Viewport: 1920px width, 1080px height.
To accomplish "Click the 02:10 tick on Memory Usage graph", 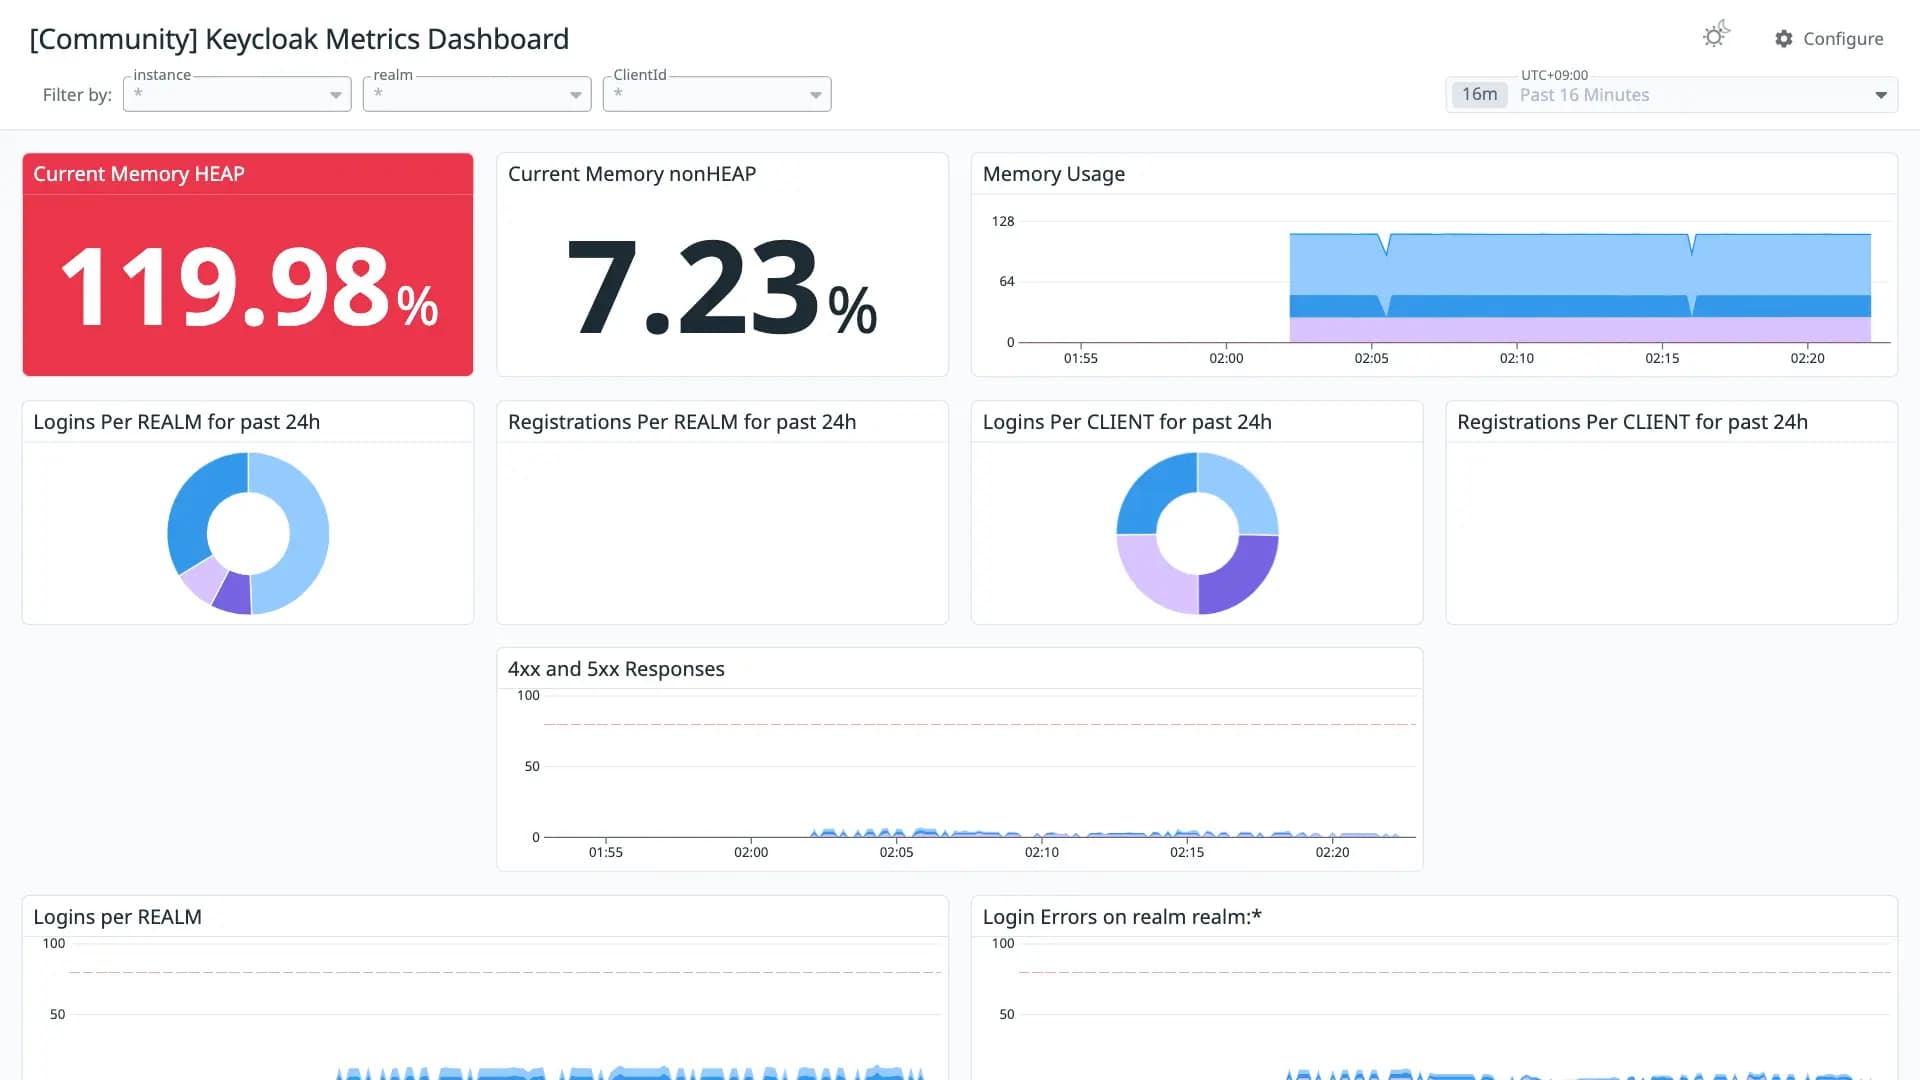I will [1517, 358].
